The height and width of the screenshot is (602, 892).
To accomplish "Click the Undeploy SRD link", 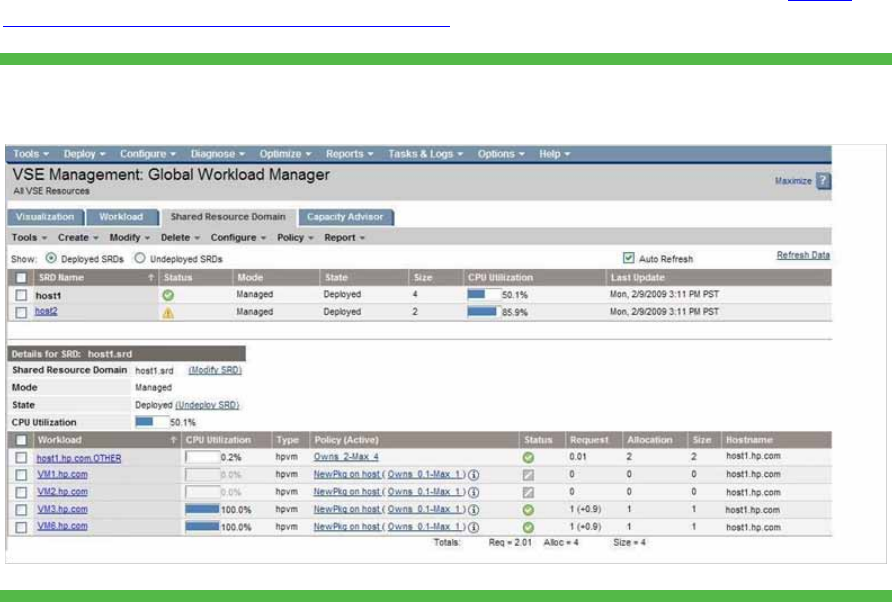I will pyautogui.click(x=207, y=405).
